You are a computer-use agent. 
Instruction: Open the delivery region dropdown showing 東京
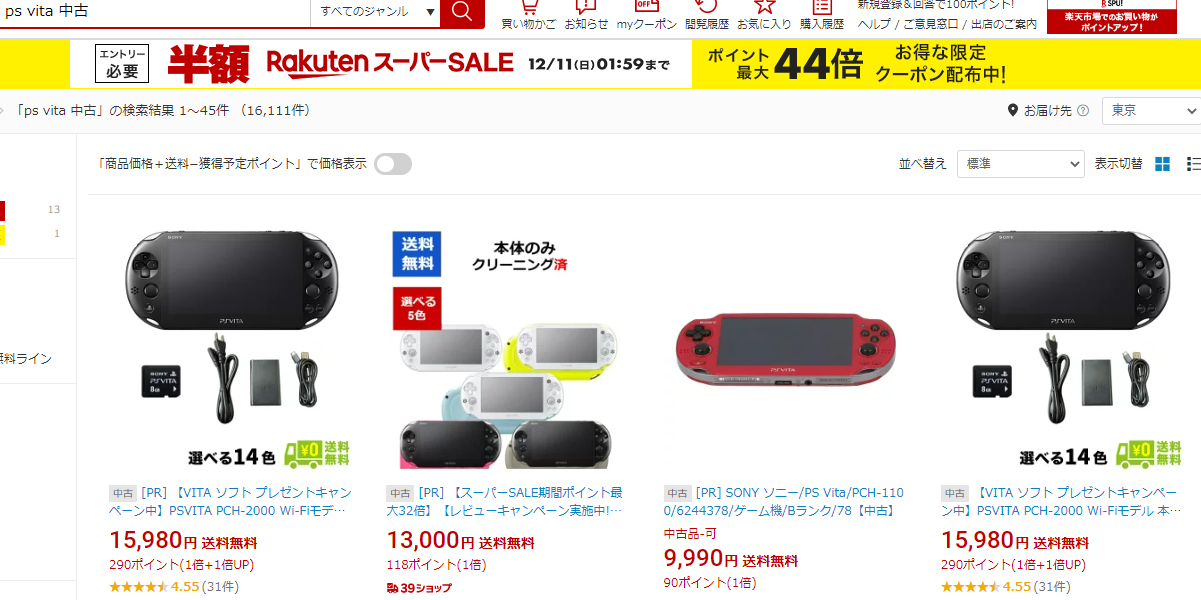coord(1151,110)
